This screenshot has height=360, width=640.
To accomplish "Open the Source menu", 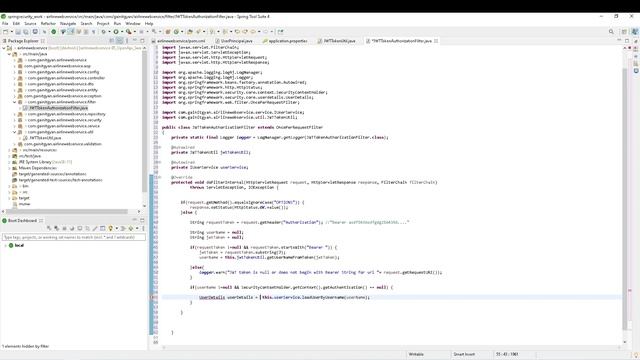I will pos(30,24).
